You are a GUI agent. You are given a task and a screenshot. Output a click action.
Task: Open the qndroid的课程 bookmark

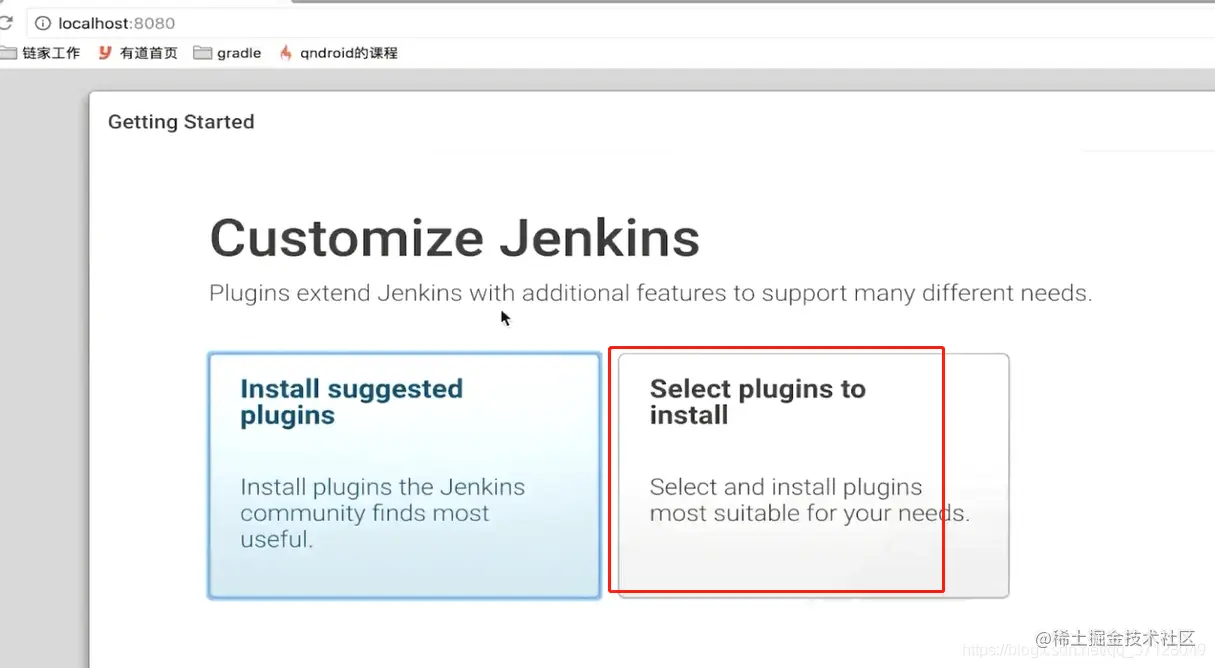(338, 53)
